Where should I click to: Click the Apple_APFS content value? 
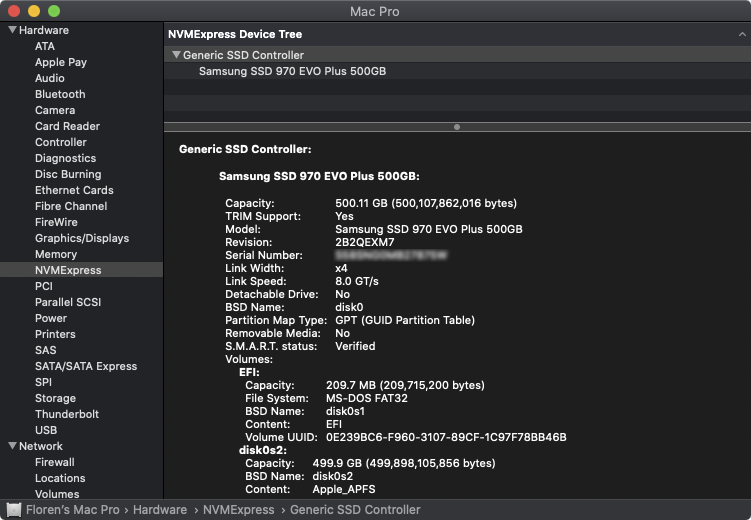point(344,489)
